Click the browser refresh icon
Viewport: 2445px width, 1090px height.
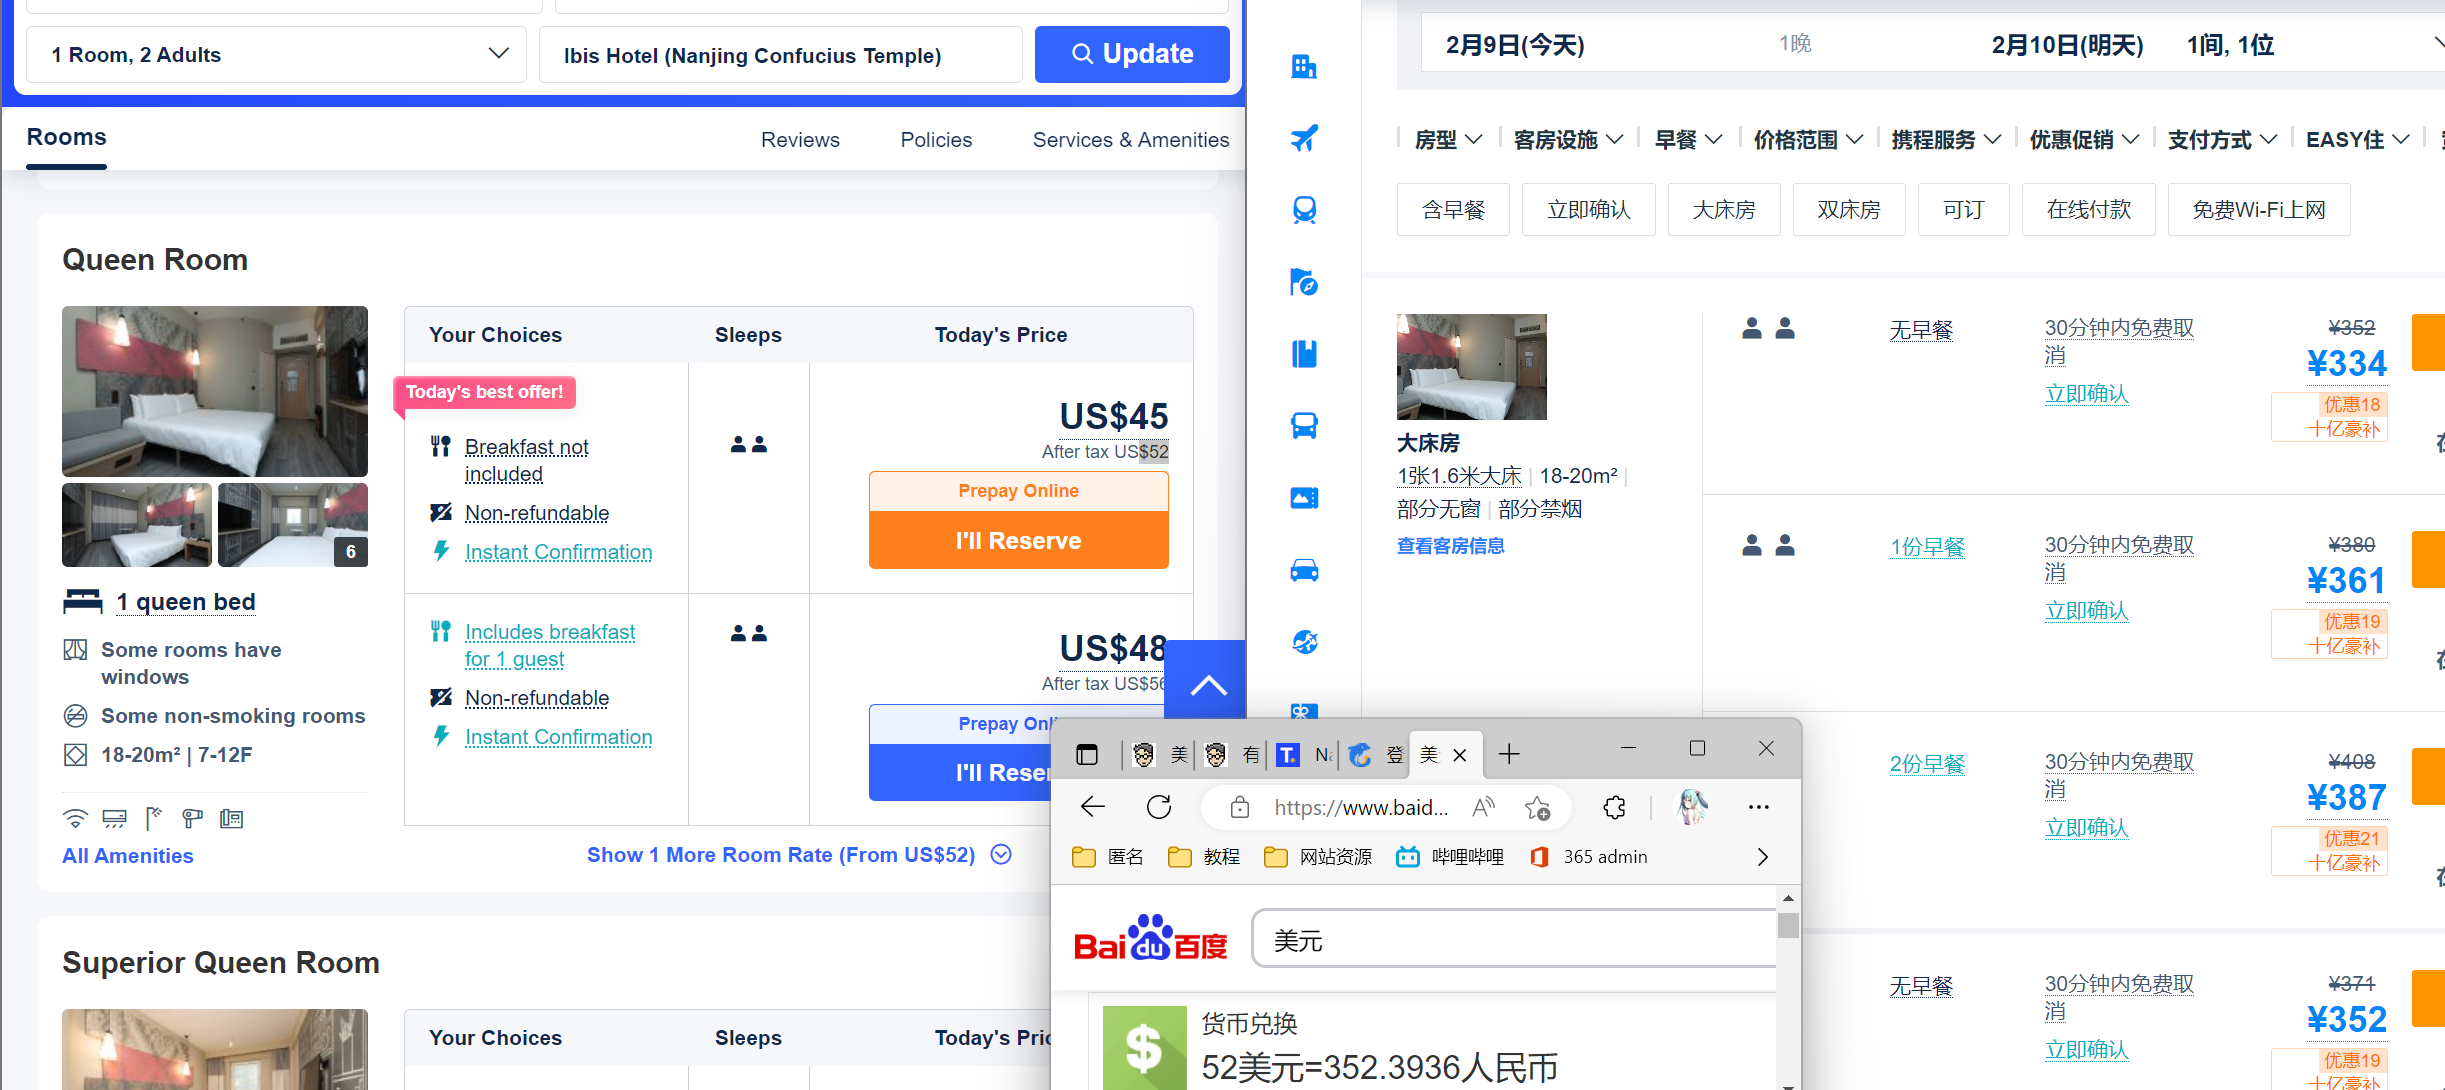point(1159,807)
